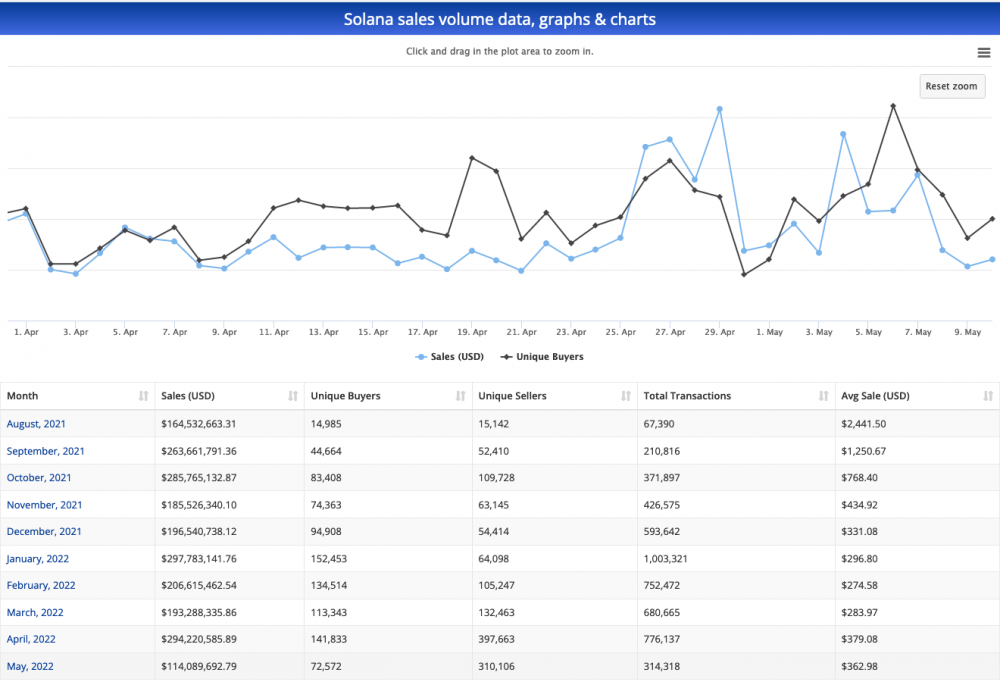
Task: Open the January, 2022 month link
Action: (x=38, y=559)
